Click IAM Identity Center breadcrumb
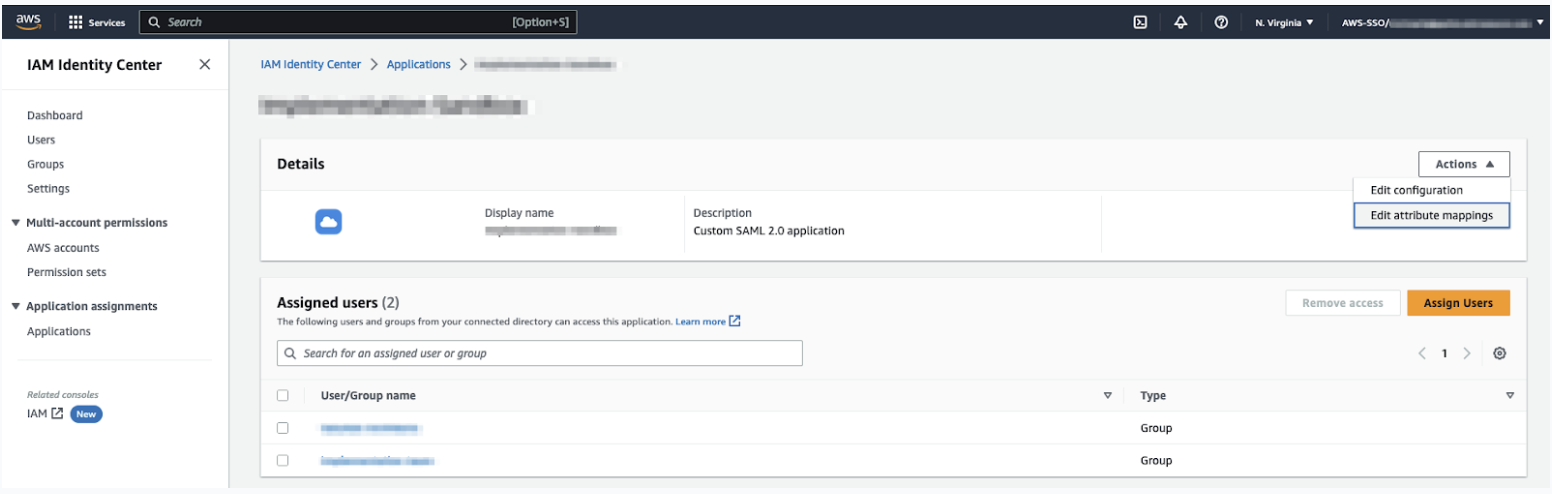 (x=311, y=64)
